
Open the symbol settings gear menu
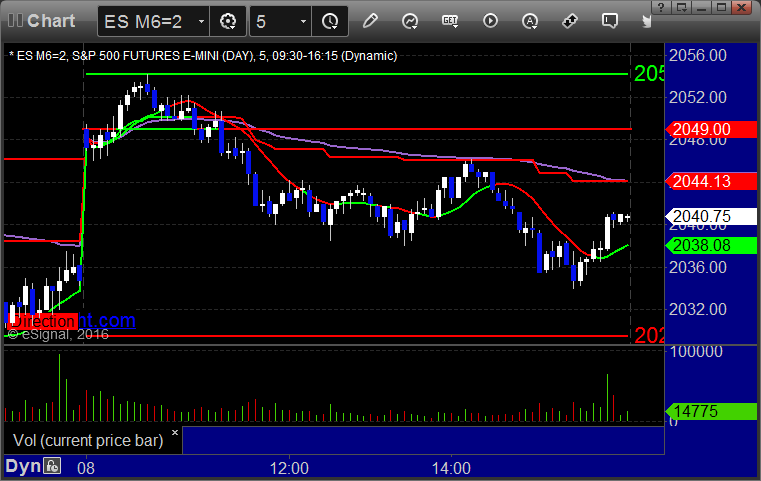click(x=228, y=21)
